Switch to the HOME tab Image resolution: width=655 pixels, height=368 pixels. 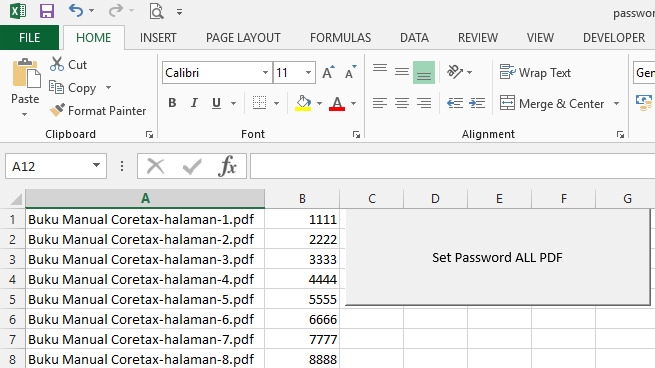point(94,38)
